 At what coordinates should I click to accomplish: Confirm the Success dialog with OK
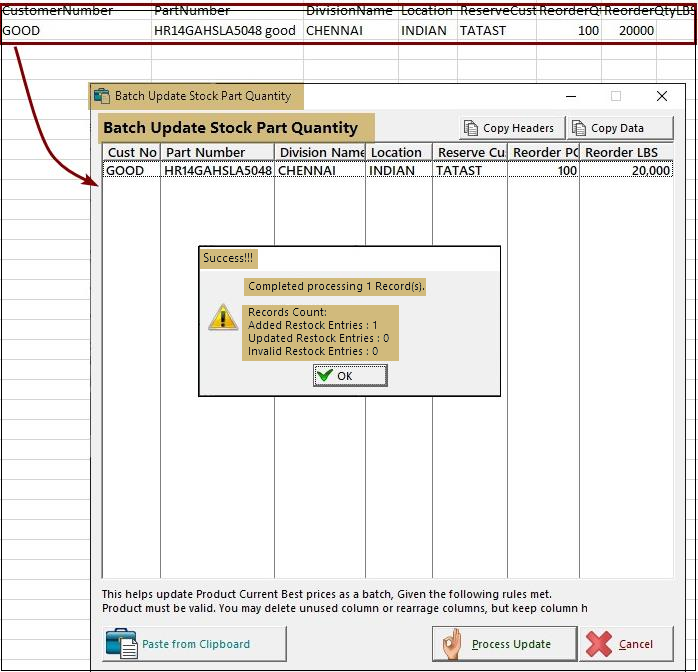(x=350, y=376)
